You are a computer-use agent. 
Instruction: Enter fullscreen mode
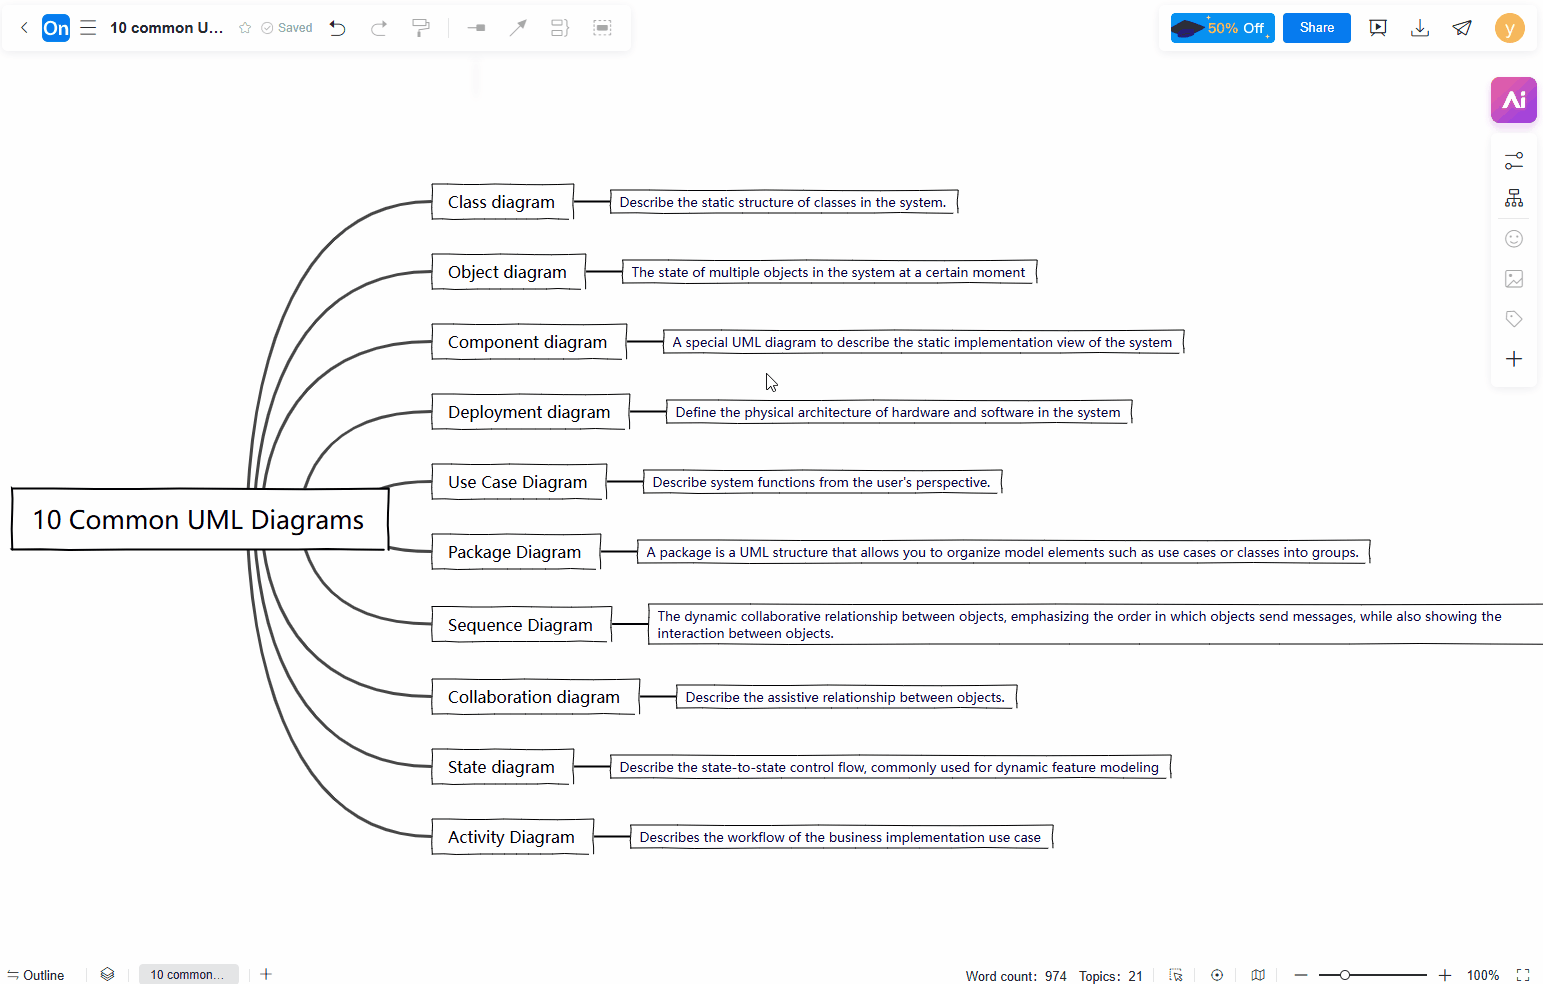(1523, 975)
